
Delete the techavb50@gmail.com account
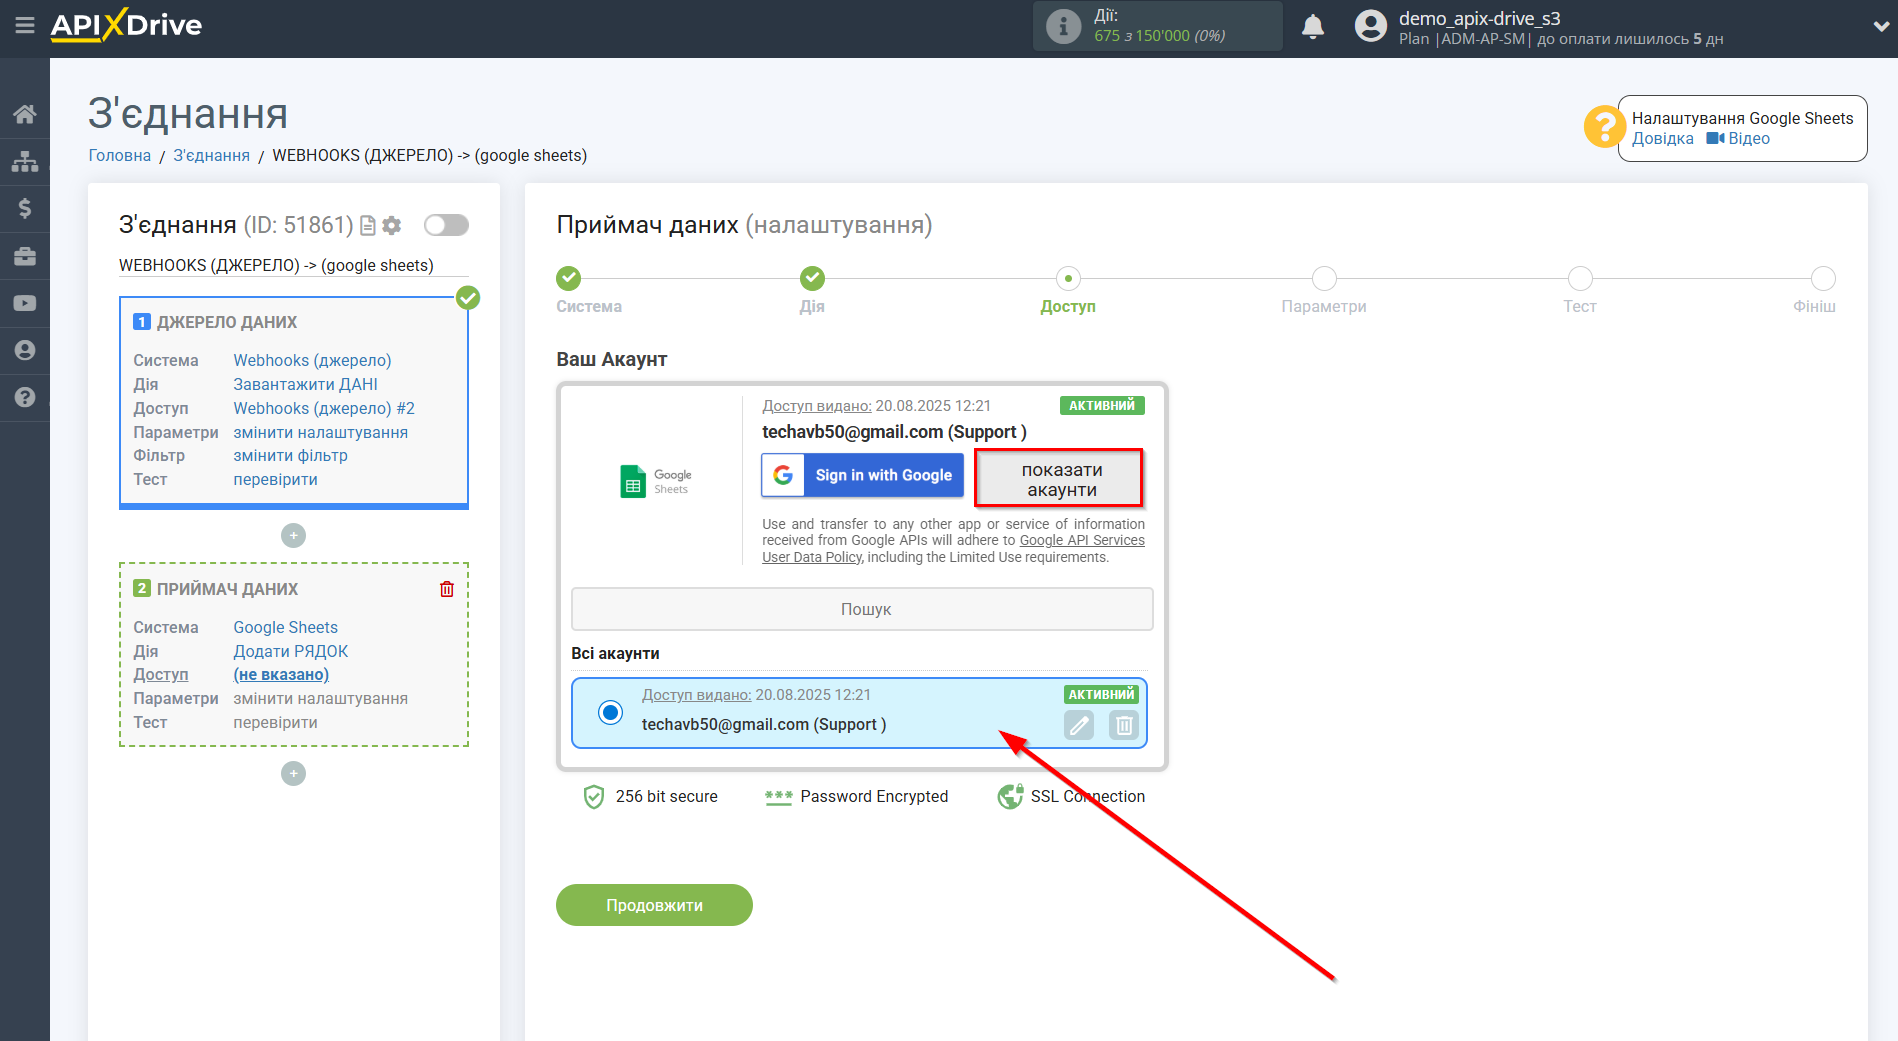[1124, 725]
